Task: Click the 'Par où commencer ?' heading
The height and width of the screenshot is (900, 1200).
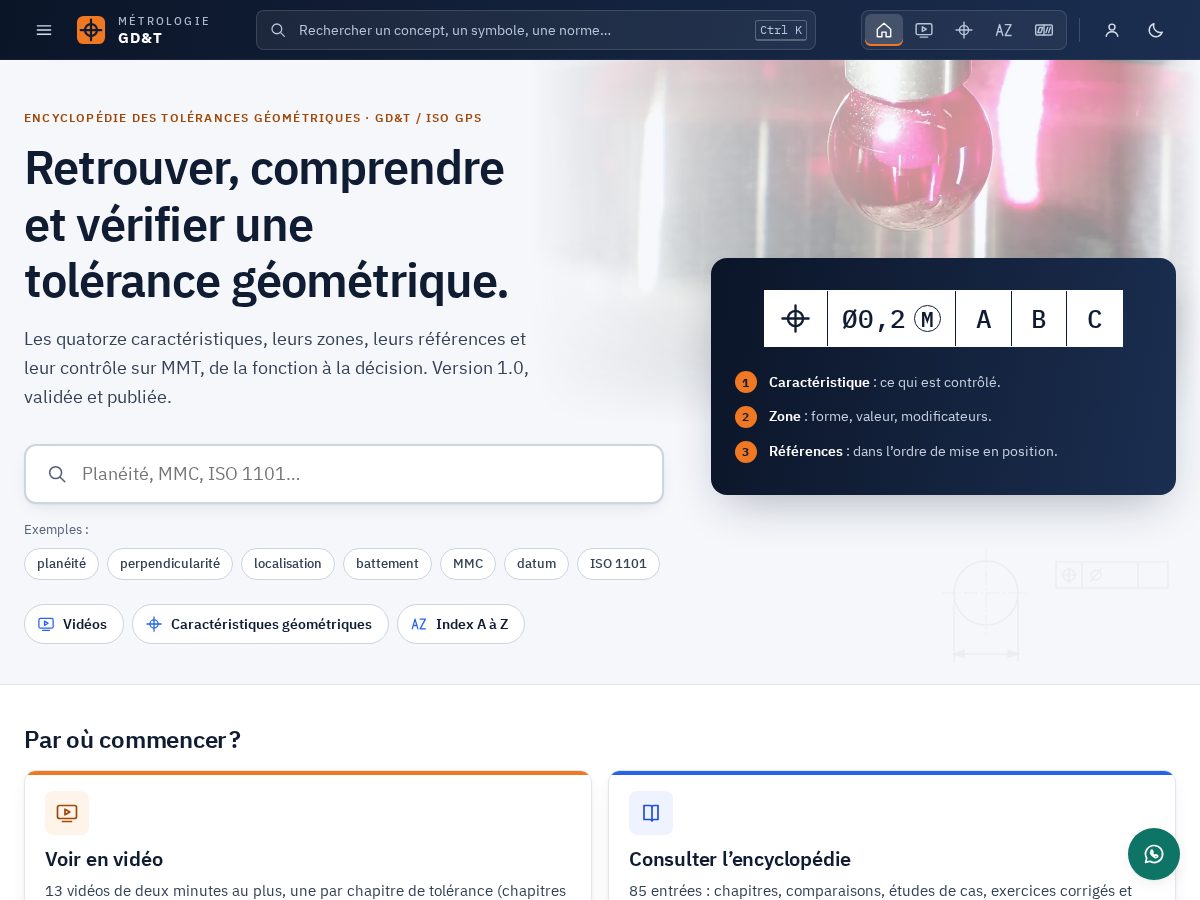Action: (x=132, y=740)
